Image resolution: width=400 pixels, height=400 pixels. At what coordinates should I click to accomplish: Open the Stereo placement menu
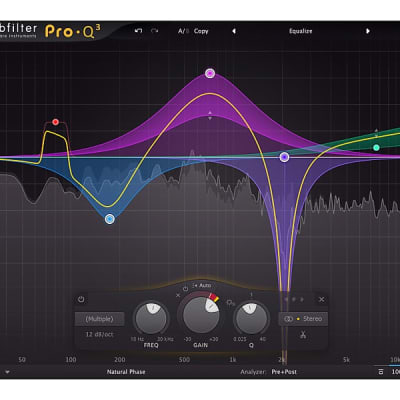[303, 319]
